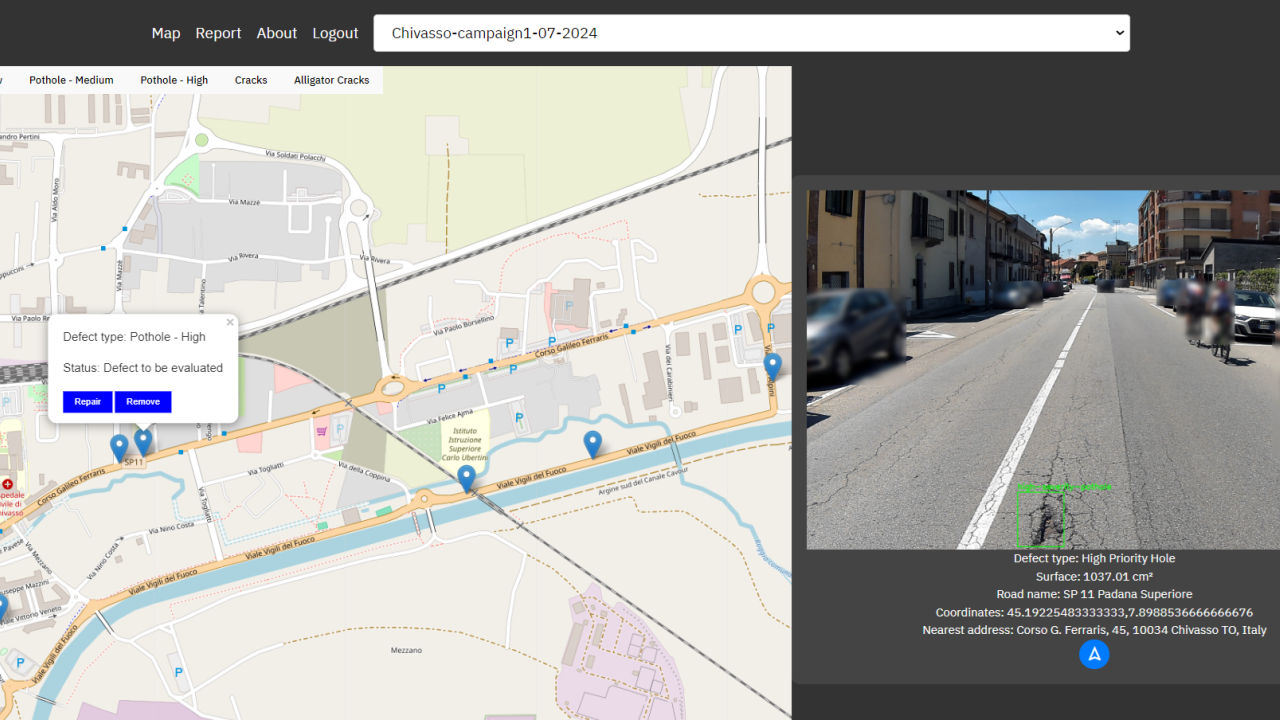This screenshot has width=1280, height=720.
Task: Open the Map page
Action: [x=166, y=33]
